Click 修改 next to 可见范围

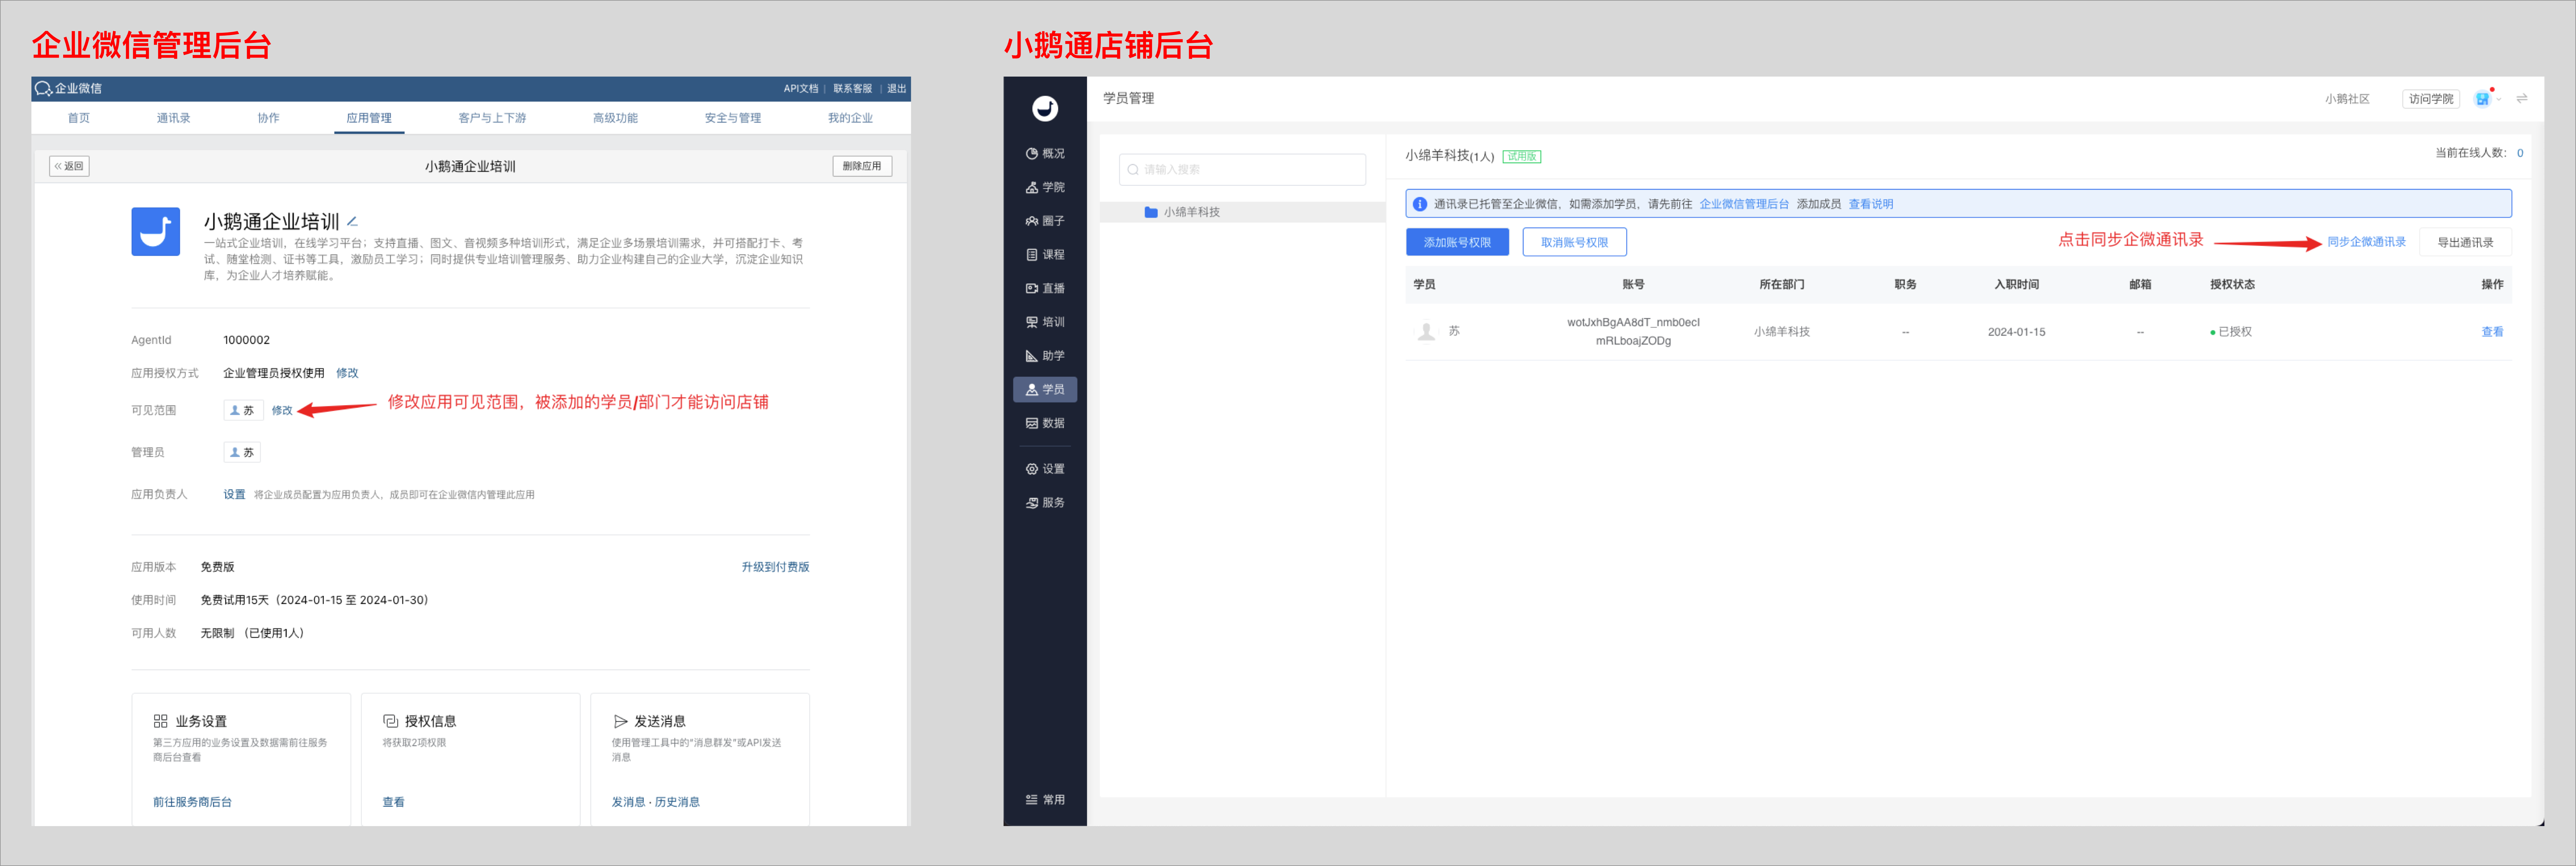(282, 411)
